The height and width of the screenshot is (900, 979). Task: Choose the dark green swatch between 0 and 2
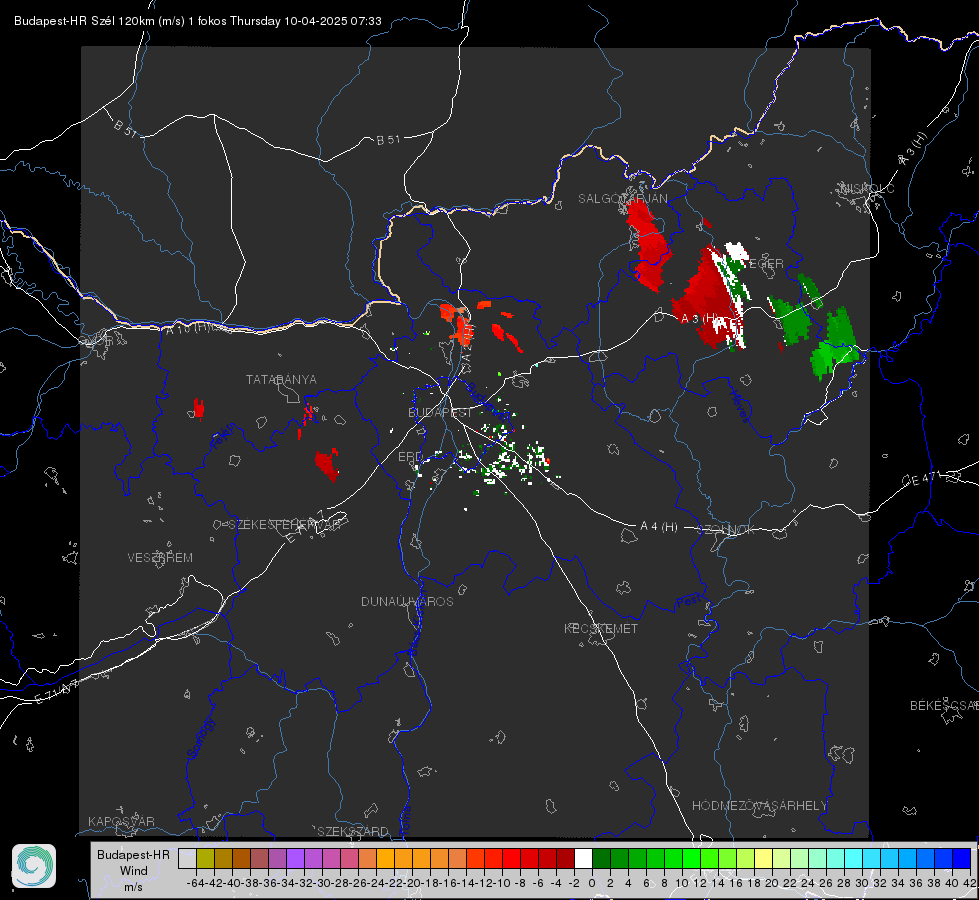pos(601,858)
